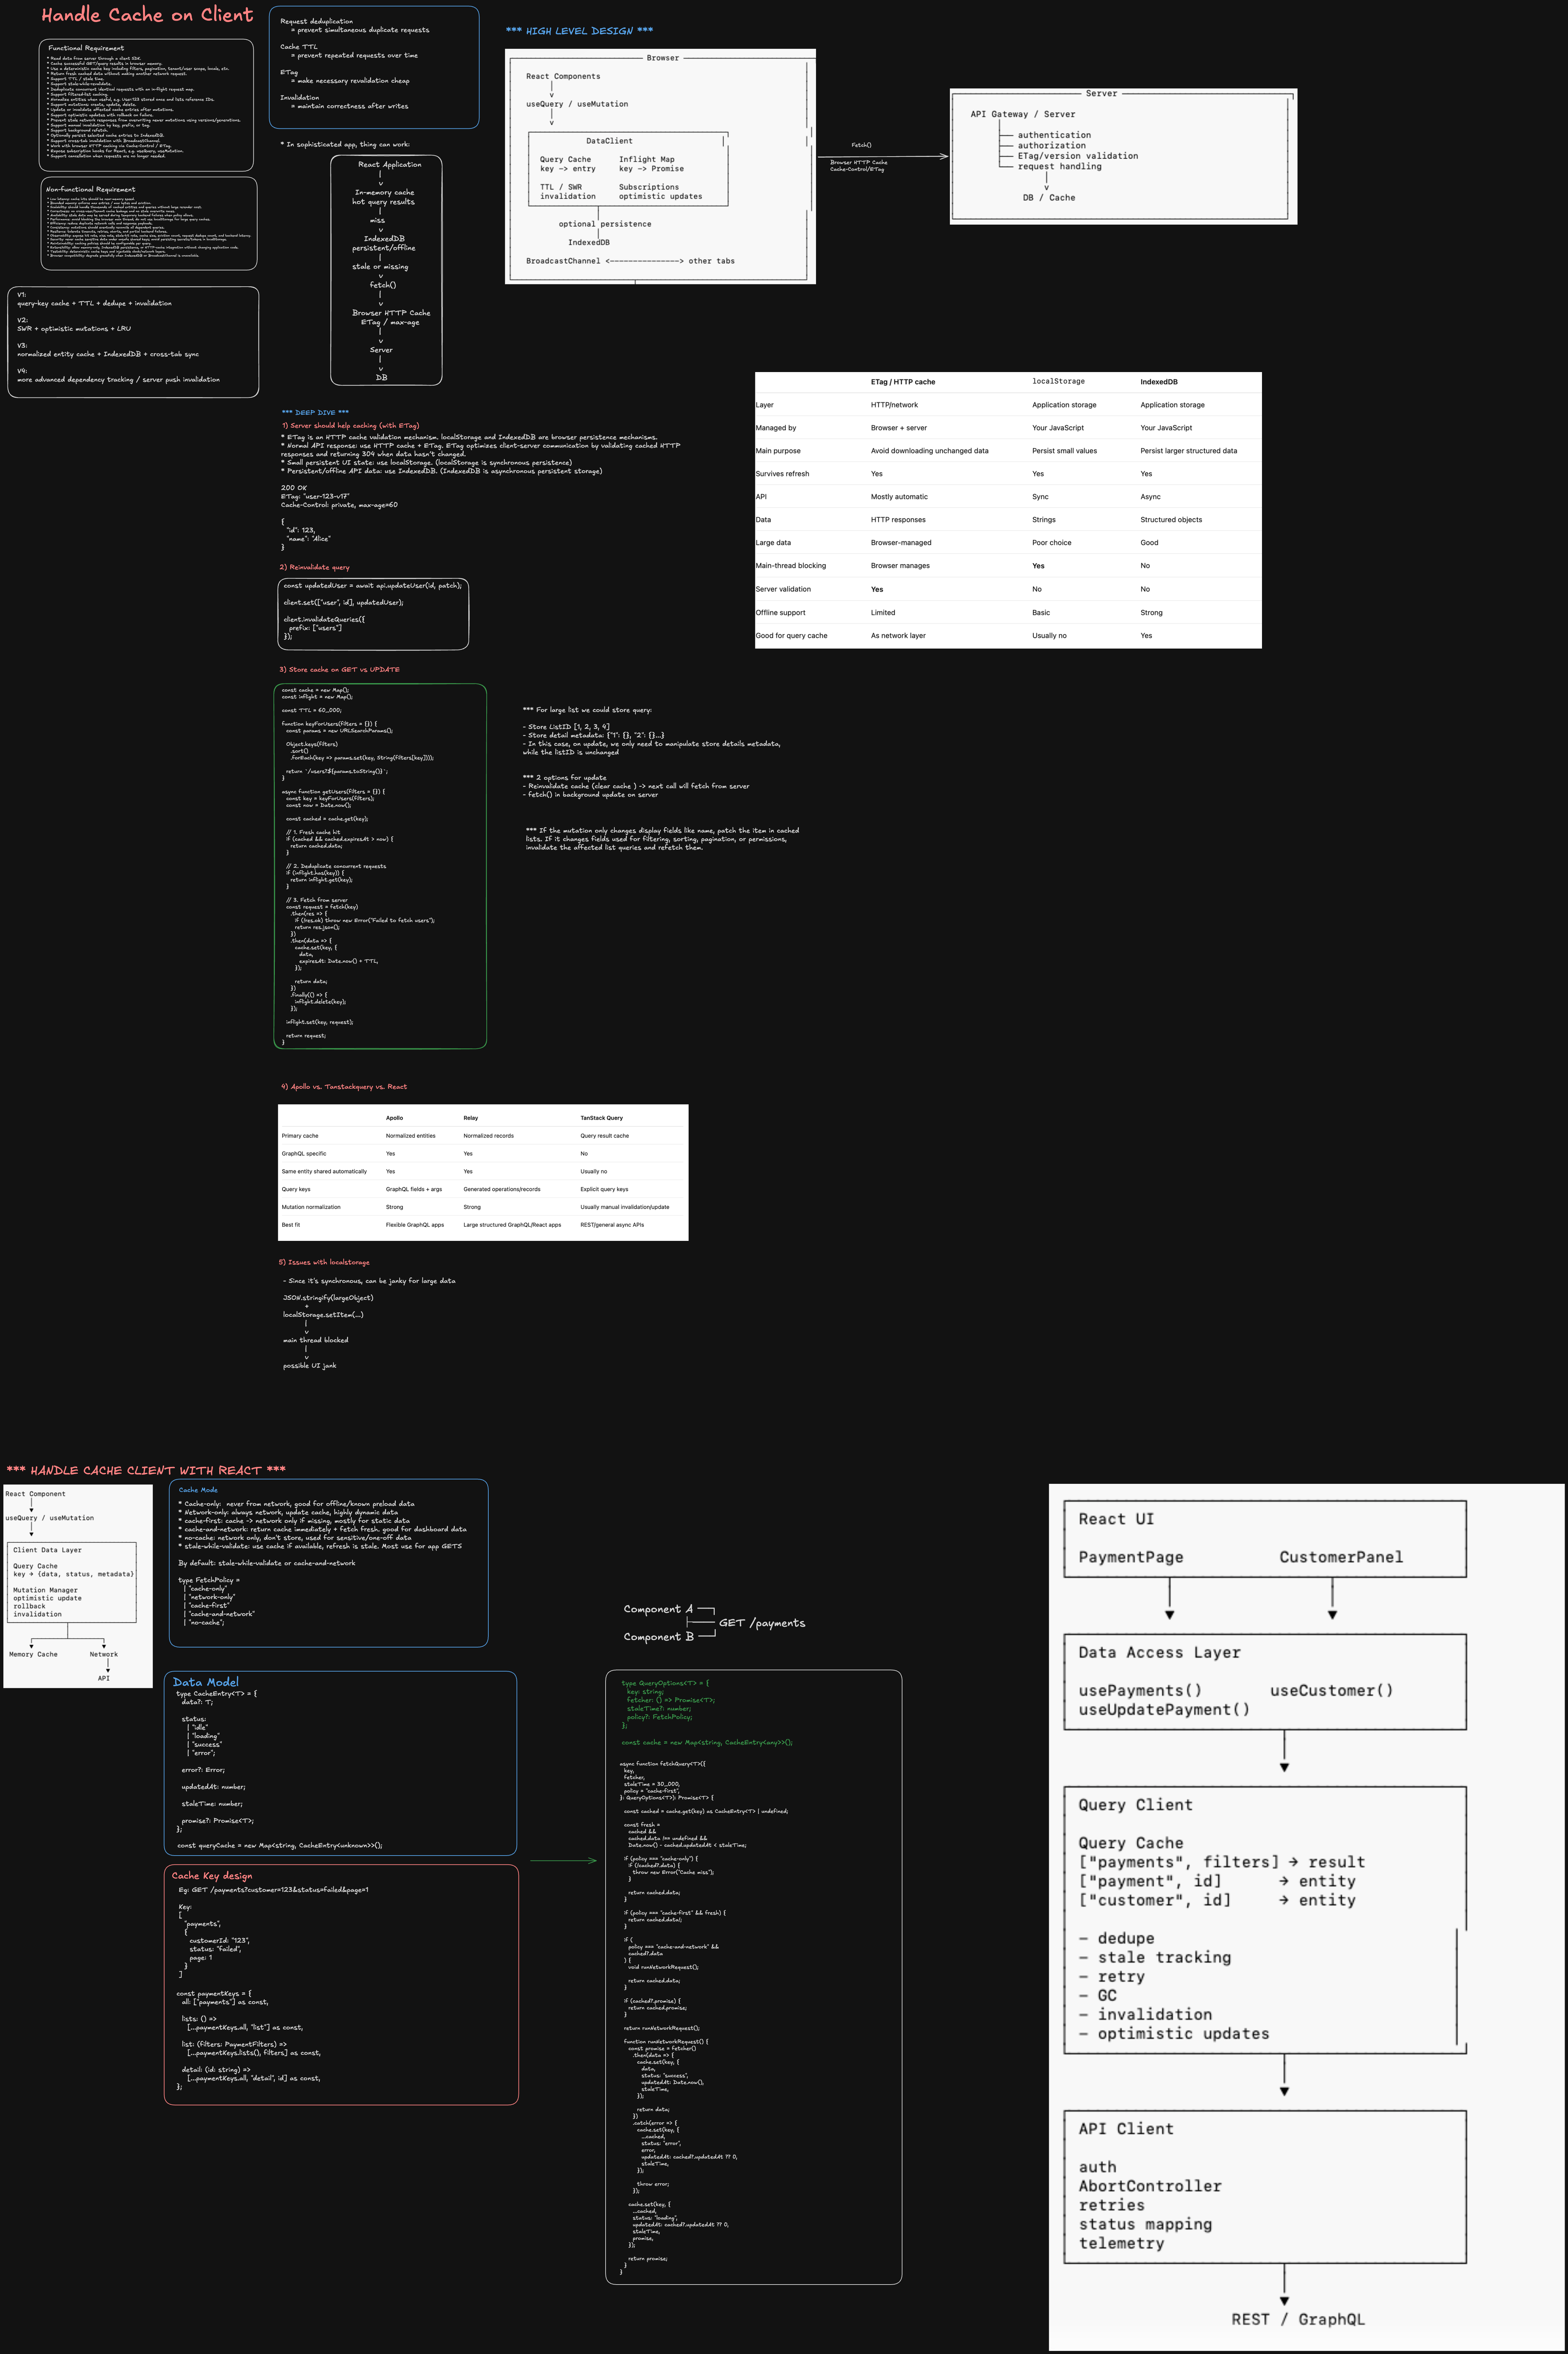Select the "Relay" column header

click(x=471, y=1118)
